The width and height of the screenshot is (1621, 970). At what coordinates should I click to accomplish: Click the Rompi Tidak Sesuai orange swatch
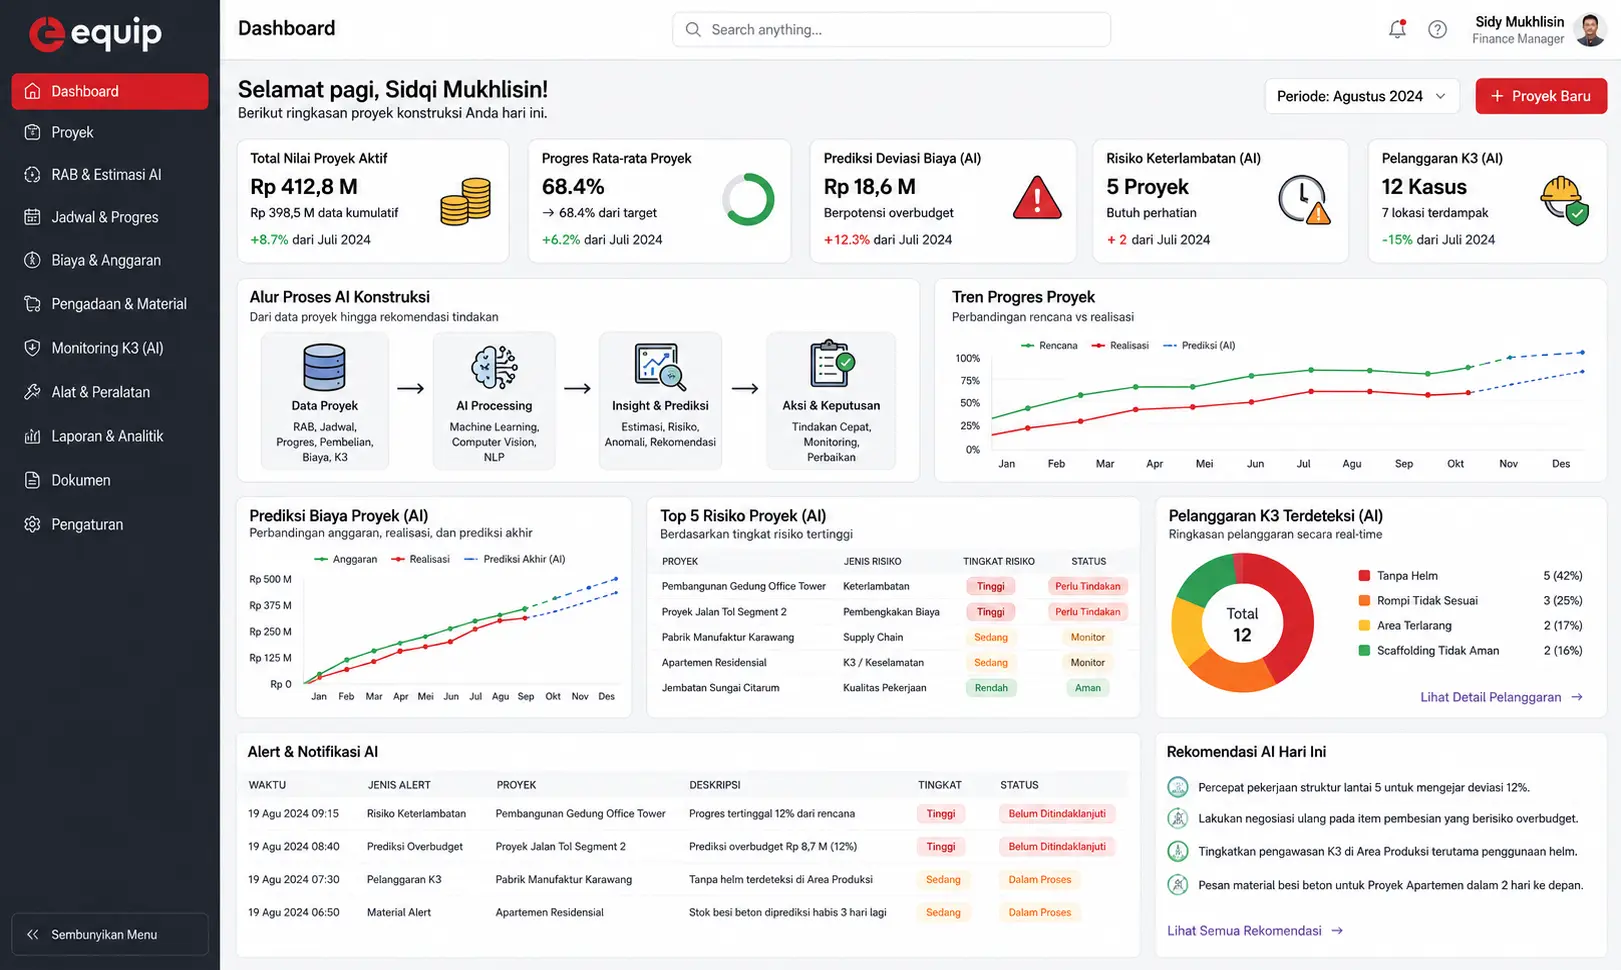tap(1364, 601)
